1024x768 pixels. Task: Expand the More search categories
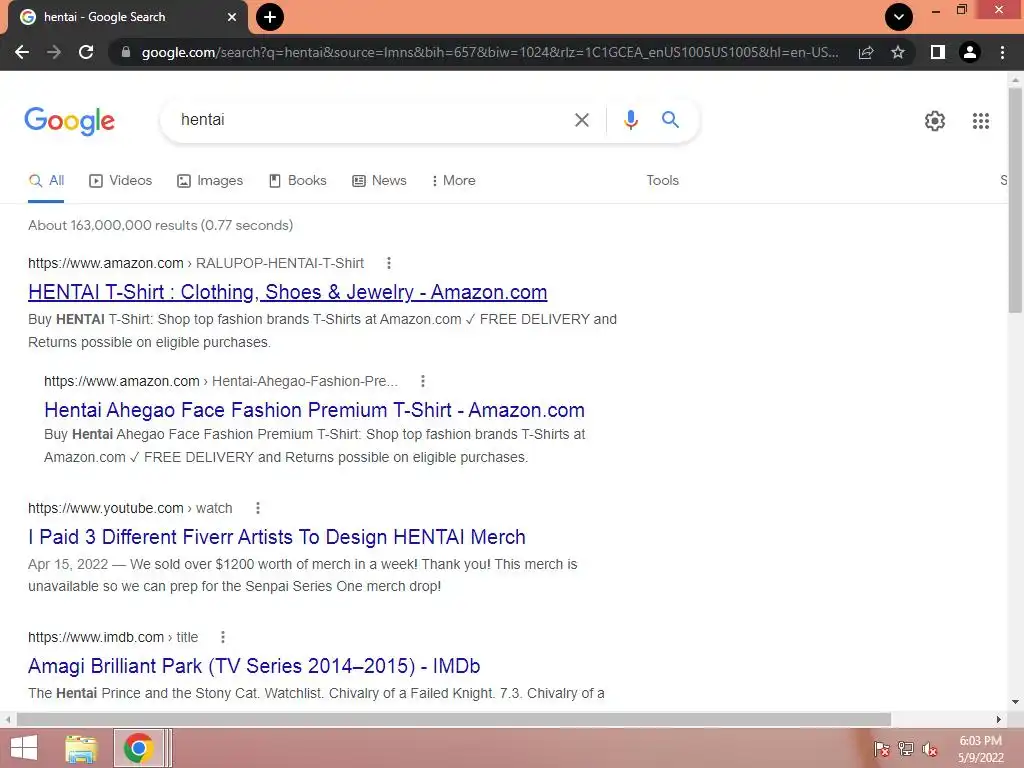[453, 181]
